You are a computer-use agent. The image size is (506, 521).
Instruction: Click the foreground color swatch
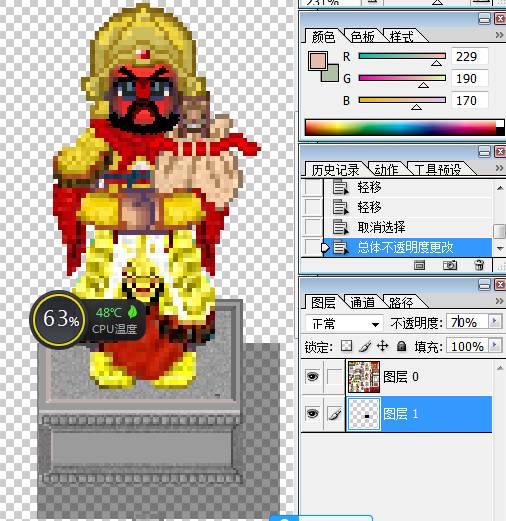click(317, 61)
